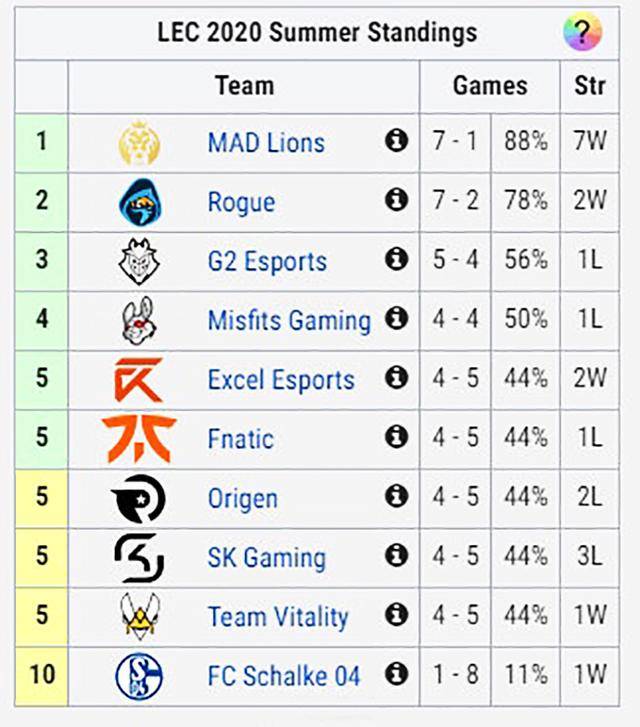Click the Team Vitality bee logo
This screenshot has height=727, width=640.
pyautogui.click(x=138, y=616)
